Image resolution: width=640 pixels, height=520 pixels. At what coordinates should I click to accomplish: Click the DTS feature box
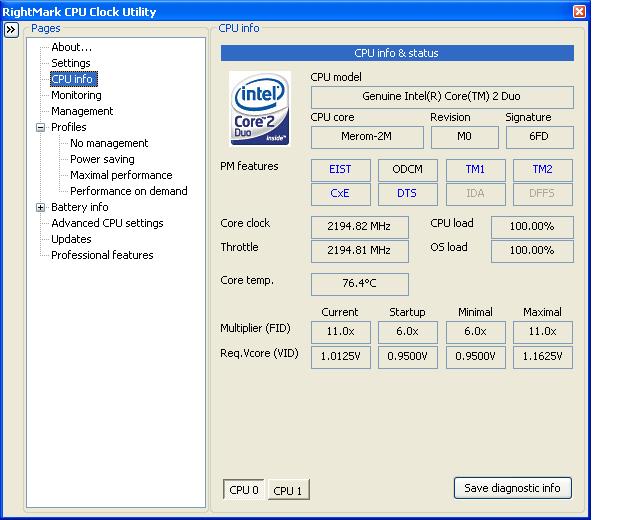[407, 194]
